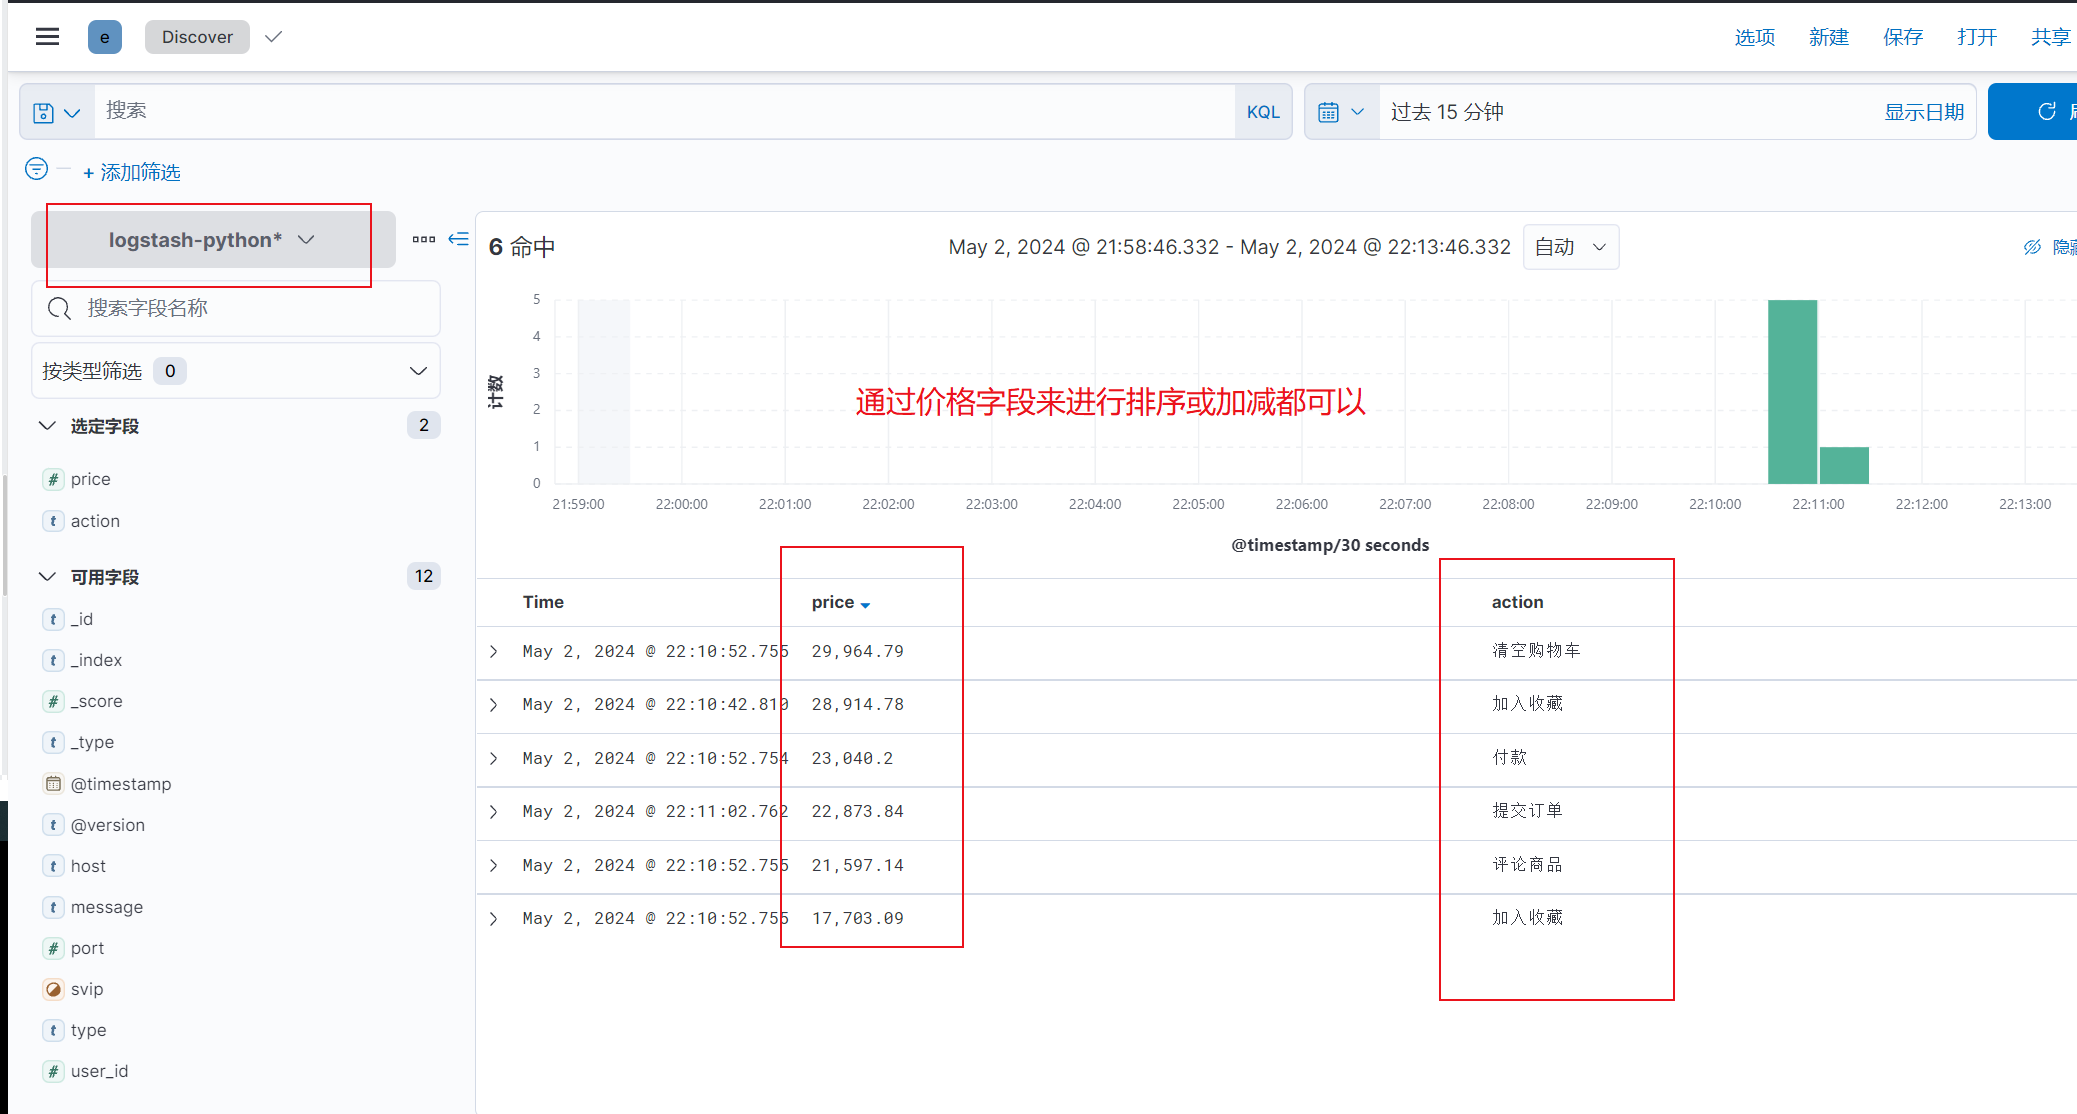Image resolution: width=2077 pixels, height=1114 pixels.
Task: Open the hamburger navigation menu
Action: point(47,37)
